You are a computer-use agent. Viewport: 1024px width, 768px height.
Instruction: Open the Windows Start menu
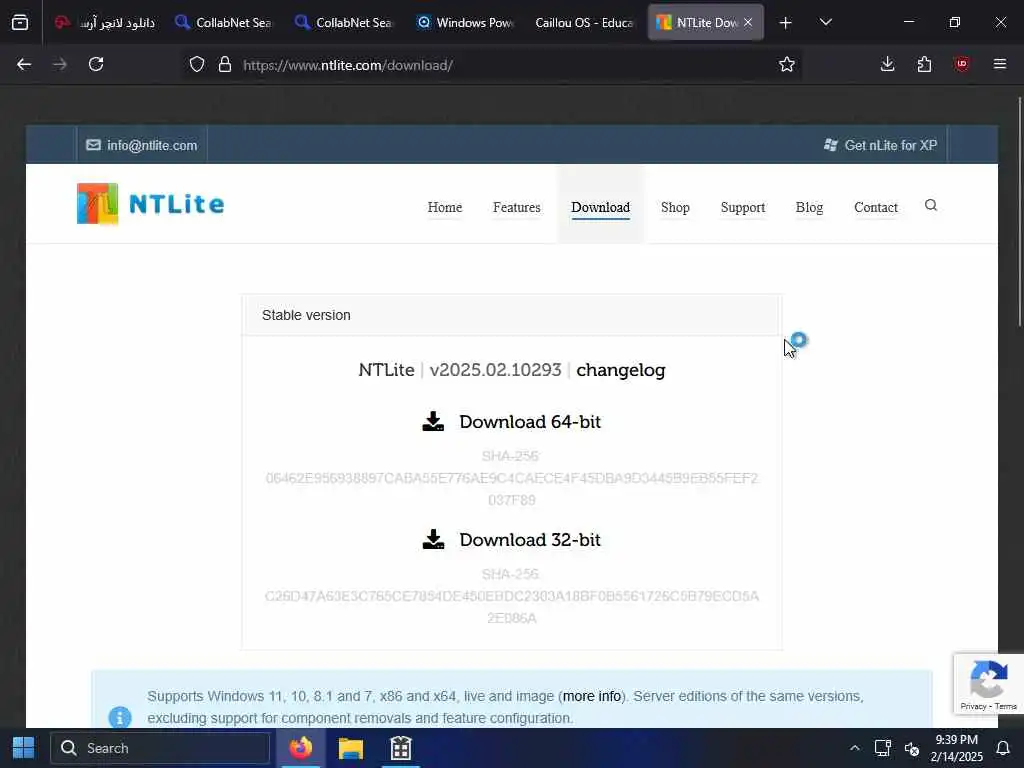[x=24, y=748]
